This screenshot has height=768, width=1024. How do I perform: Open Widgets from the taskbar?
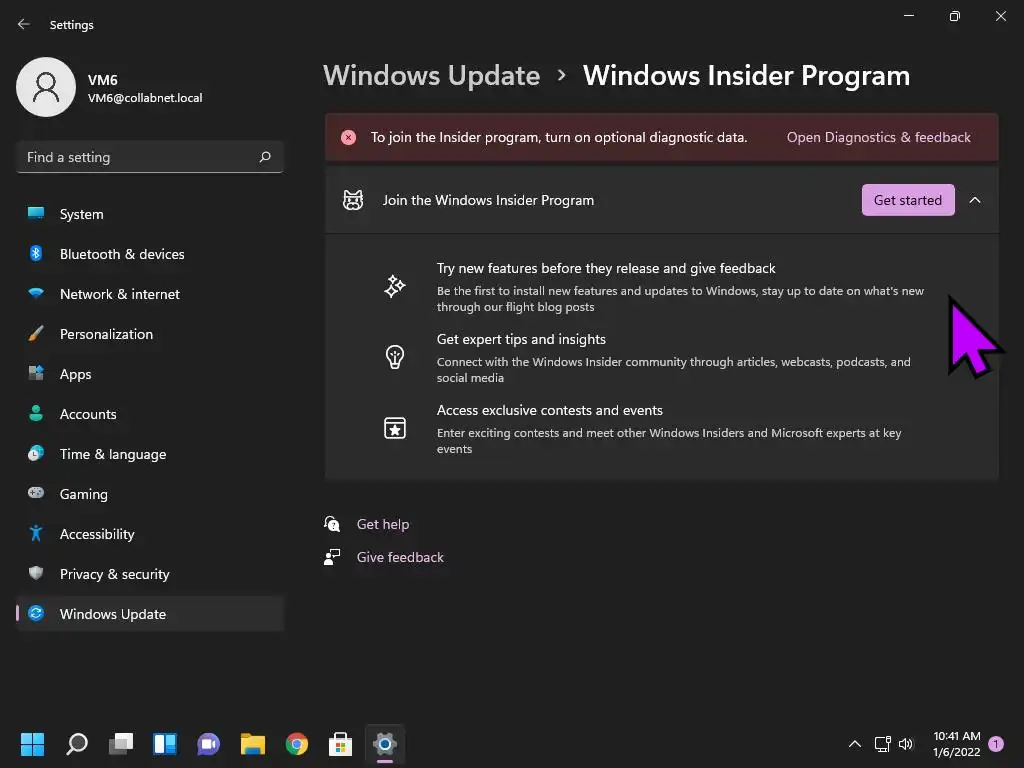tap(165, 744)
